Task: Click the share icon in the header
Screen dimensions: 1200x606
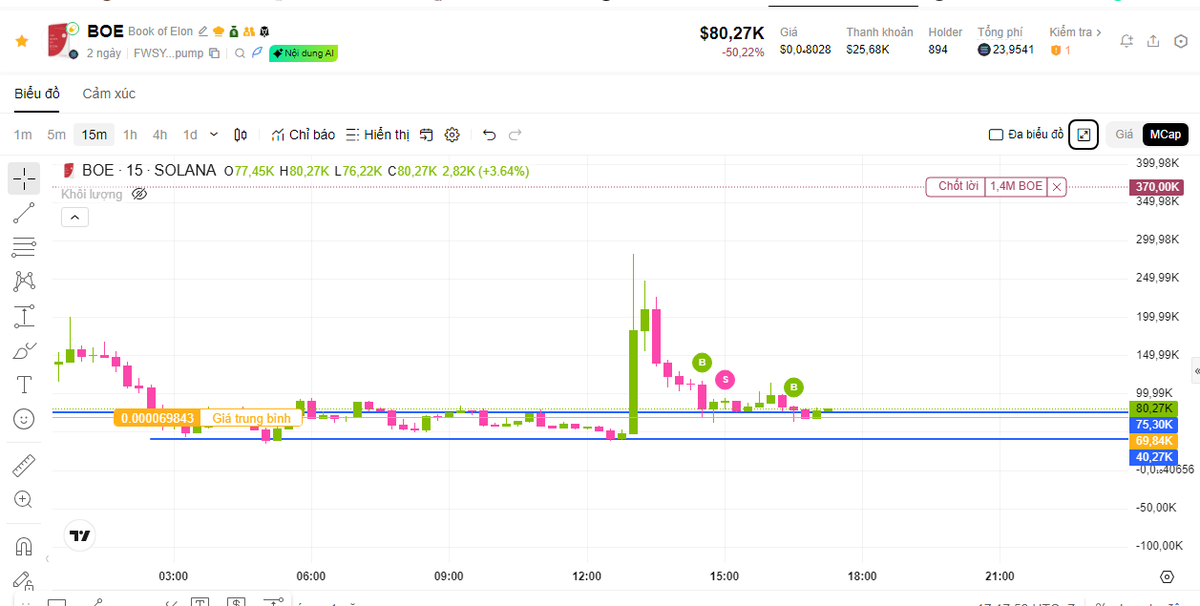Action: (1153, 41)
